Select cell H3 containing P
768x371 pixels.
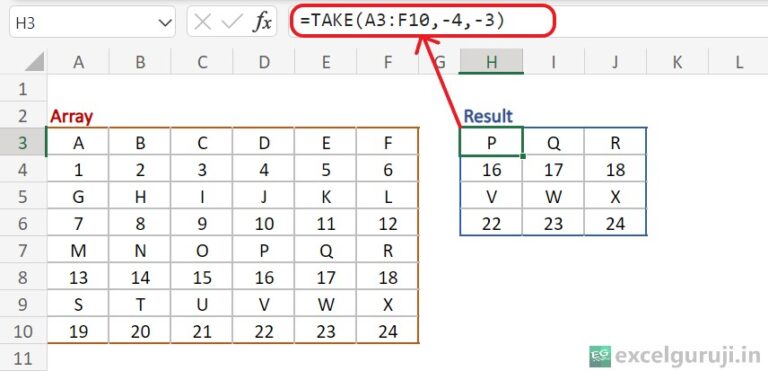[491, 143]
